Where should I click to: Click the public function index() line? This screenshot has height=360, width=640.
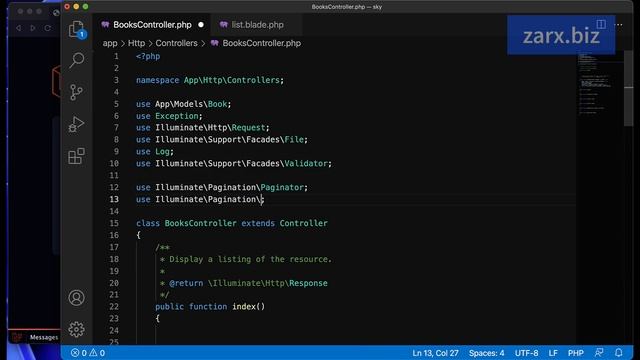point(210,307)
